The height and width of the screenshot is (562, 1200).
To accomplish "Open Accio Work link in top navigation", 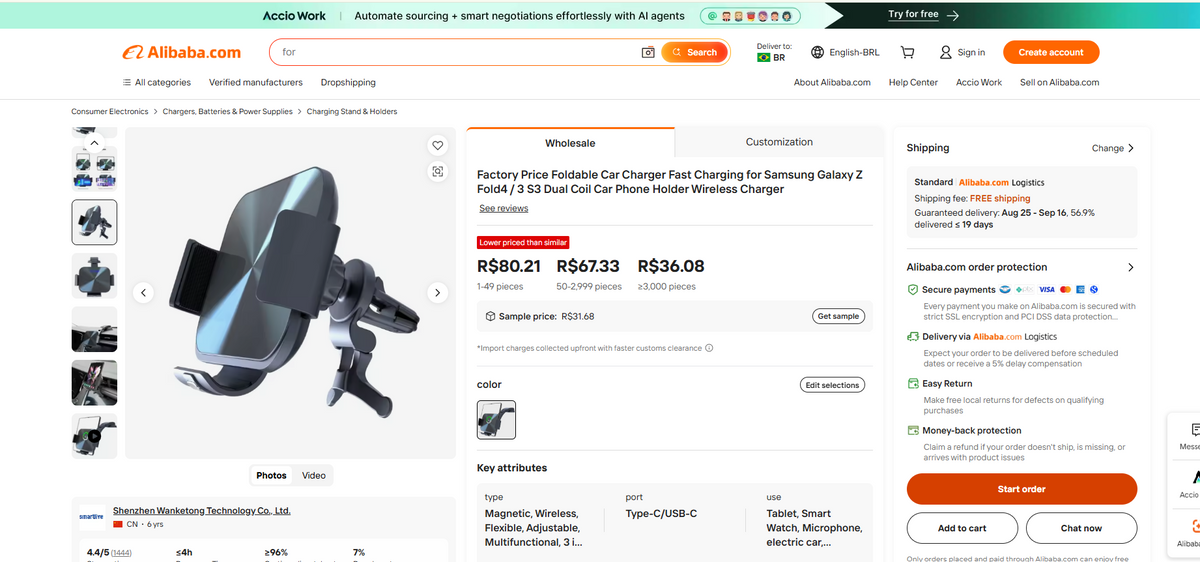I will (978, 82).
